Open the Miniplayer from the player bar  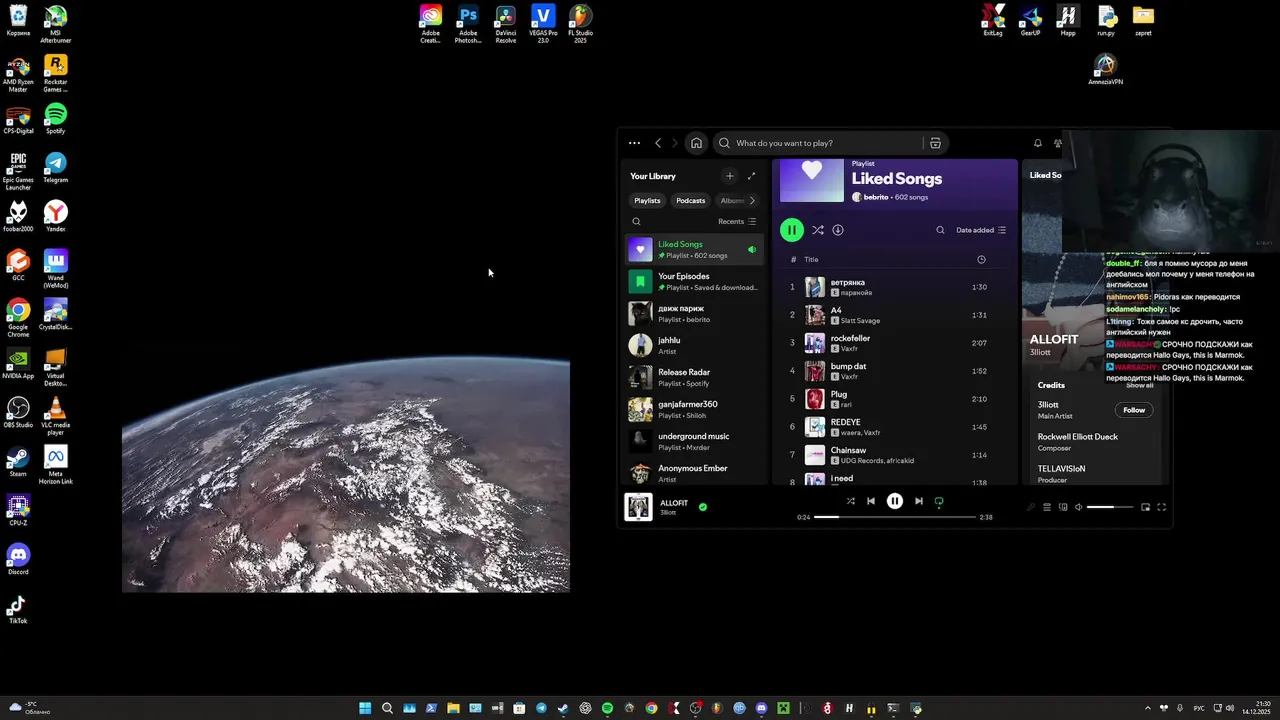point(1146,507)
